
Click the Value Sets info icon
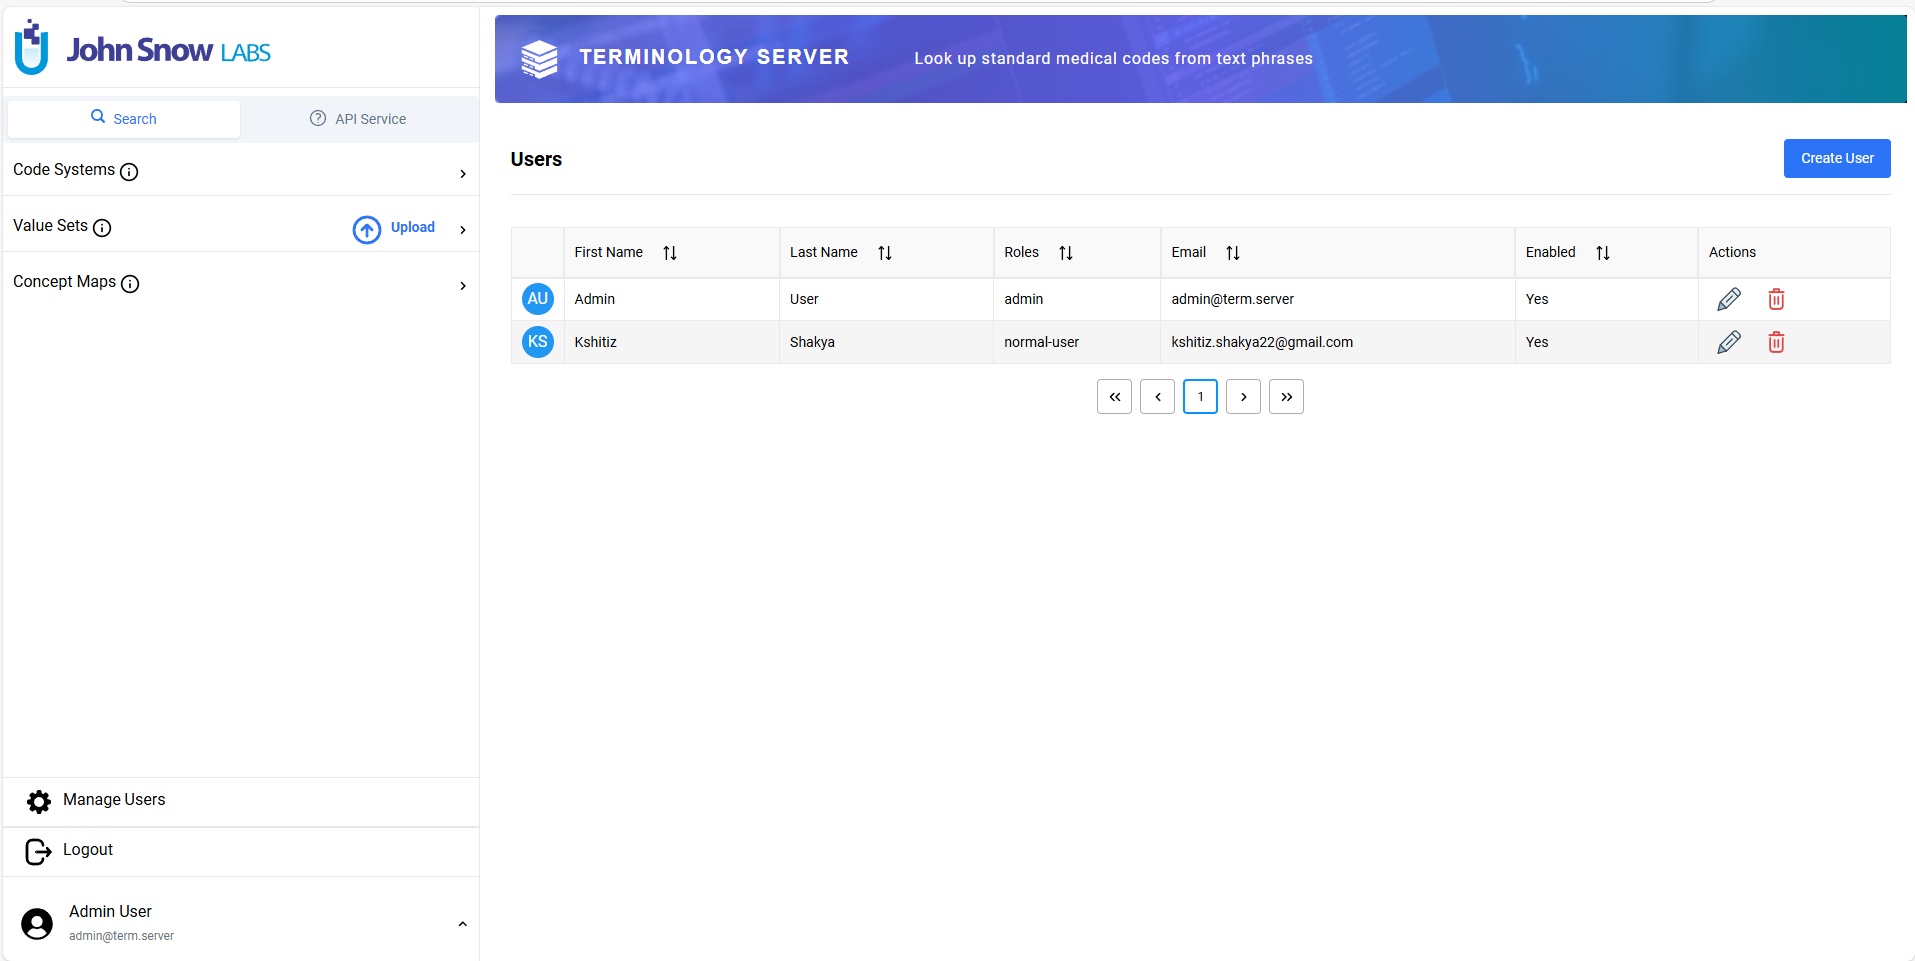point(102,228)
